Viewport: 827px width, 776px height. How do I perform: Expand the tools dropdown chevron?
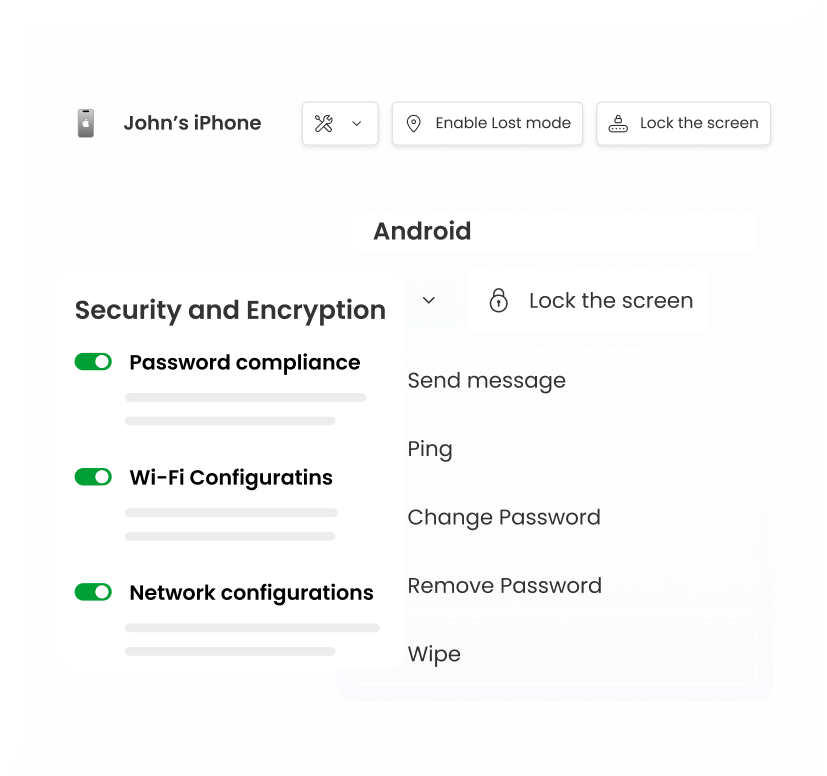tap(356, 124)
